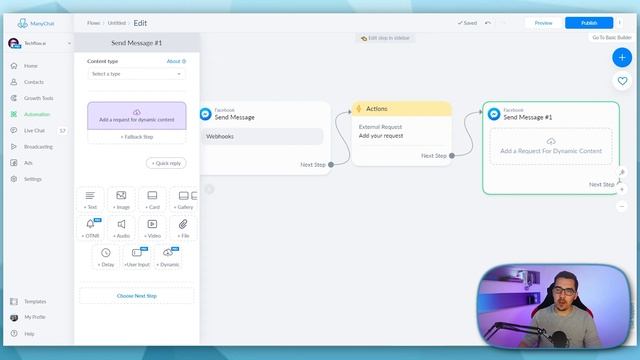The image size is (640, 360).
Task: Click Add a request for dynamic content
Action: [137, 116]
